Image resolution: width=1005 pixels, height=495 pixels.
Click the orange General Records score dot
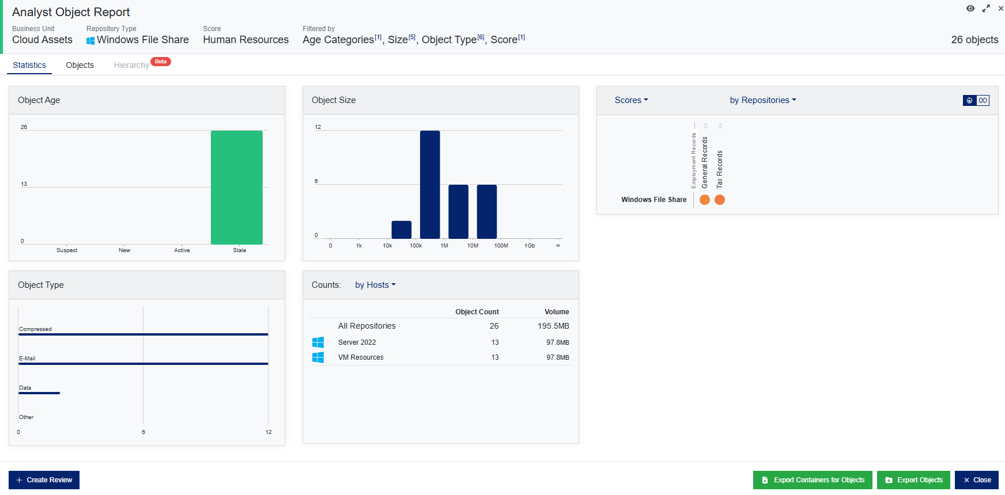704,199
